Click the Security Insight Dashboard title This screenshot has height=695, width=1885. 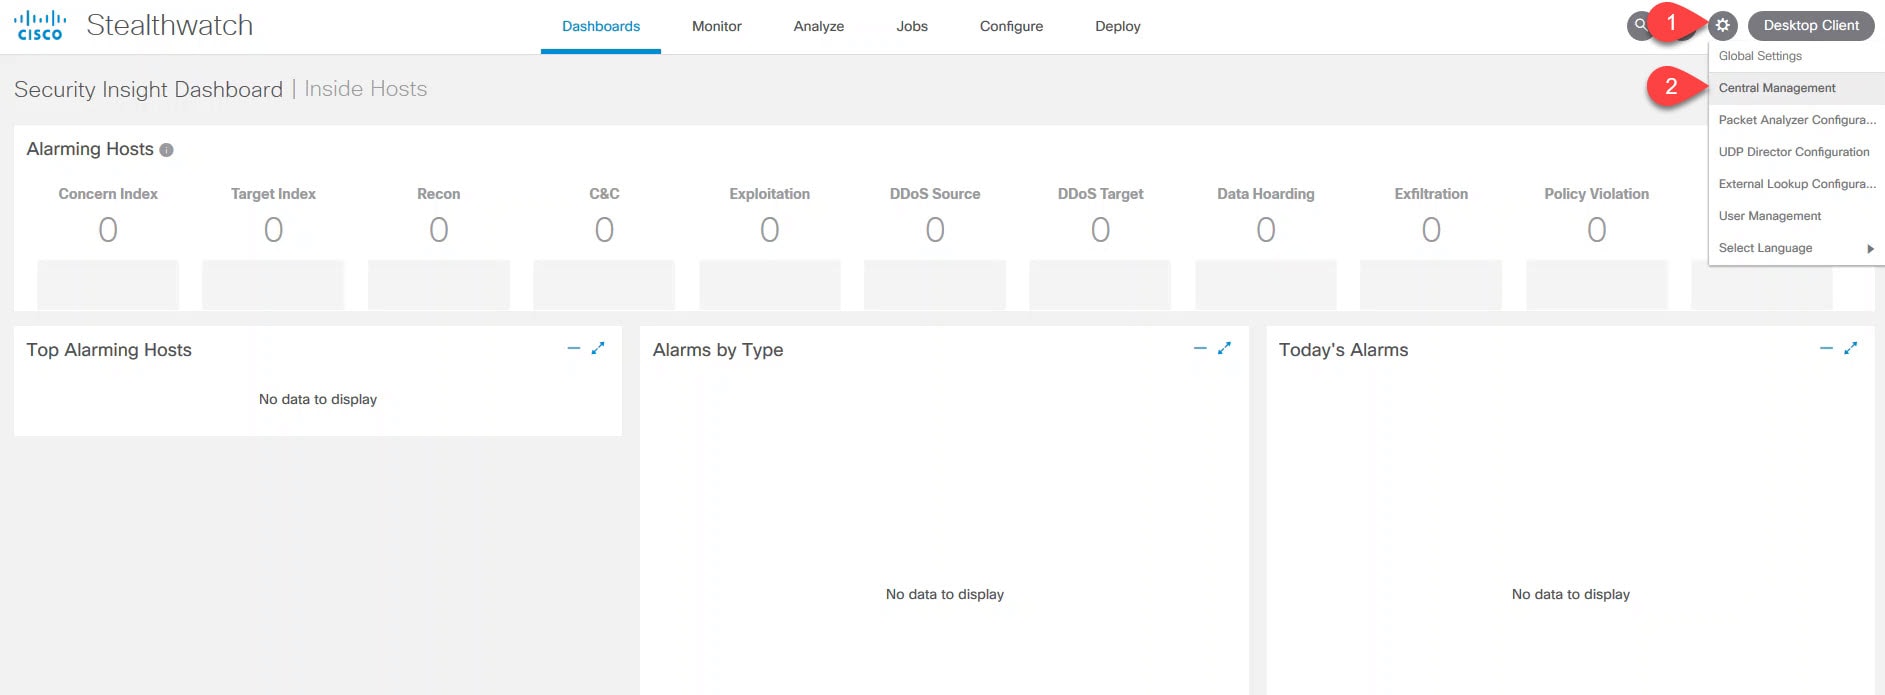click(148, 90)
